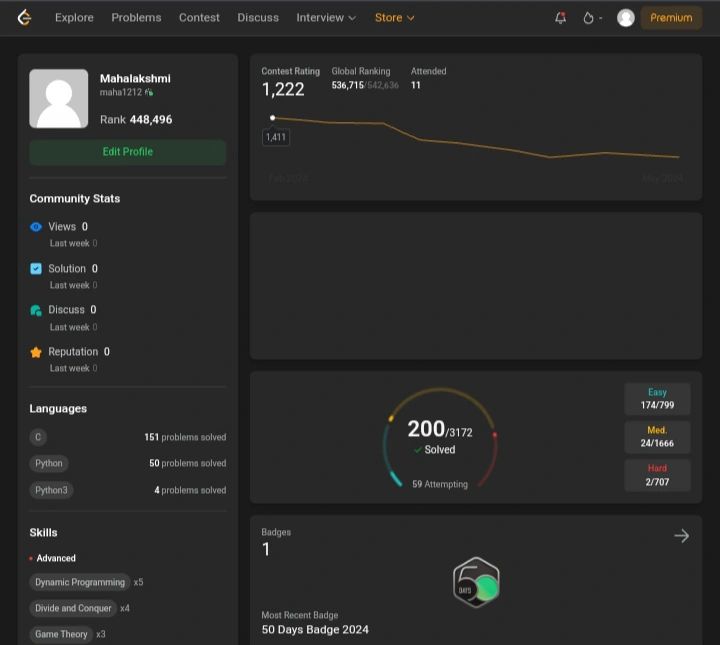Viewport: 720px width, 645px height.
Task: Click the Rank 448,496 text
Action: (136, 120)
